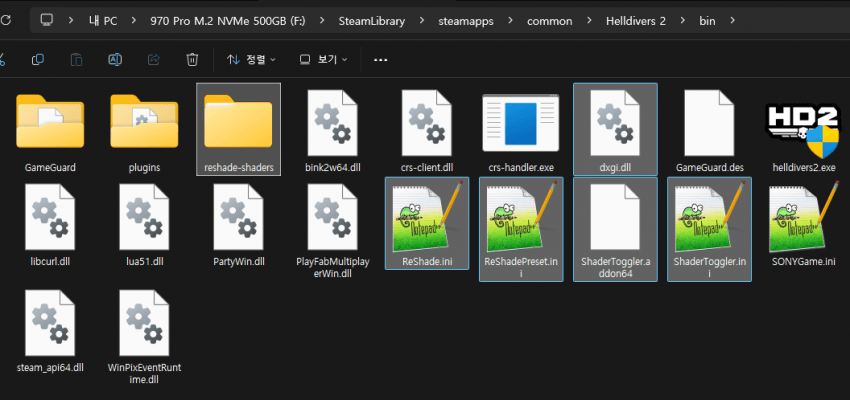Select helldivers2.exe HD2 icon

(x=803, y=130)
